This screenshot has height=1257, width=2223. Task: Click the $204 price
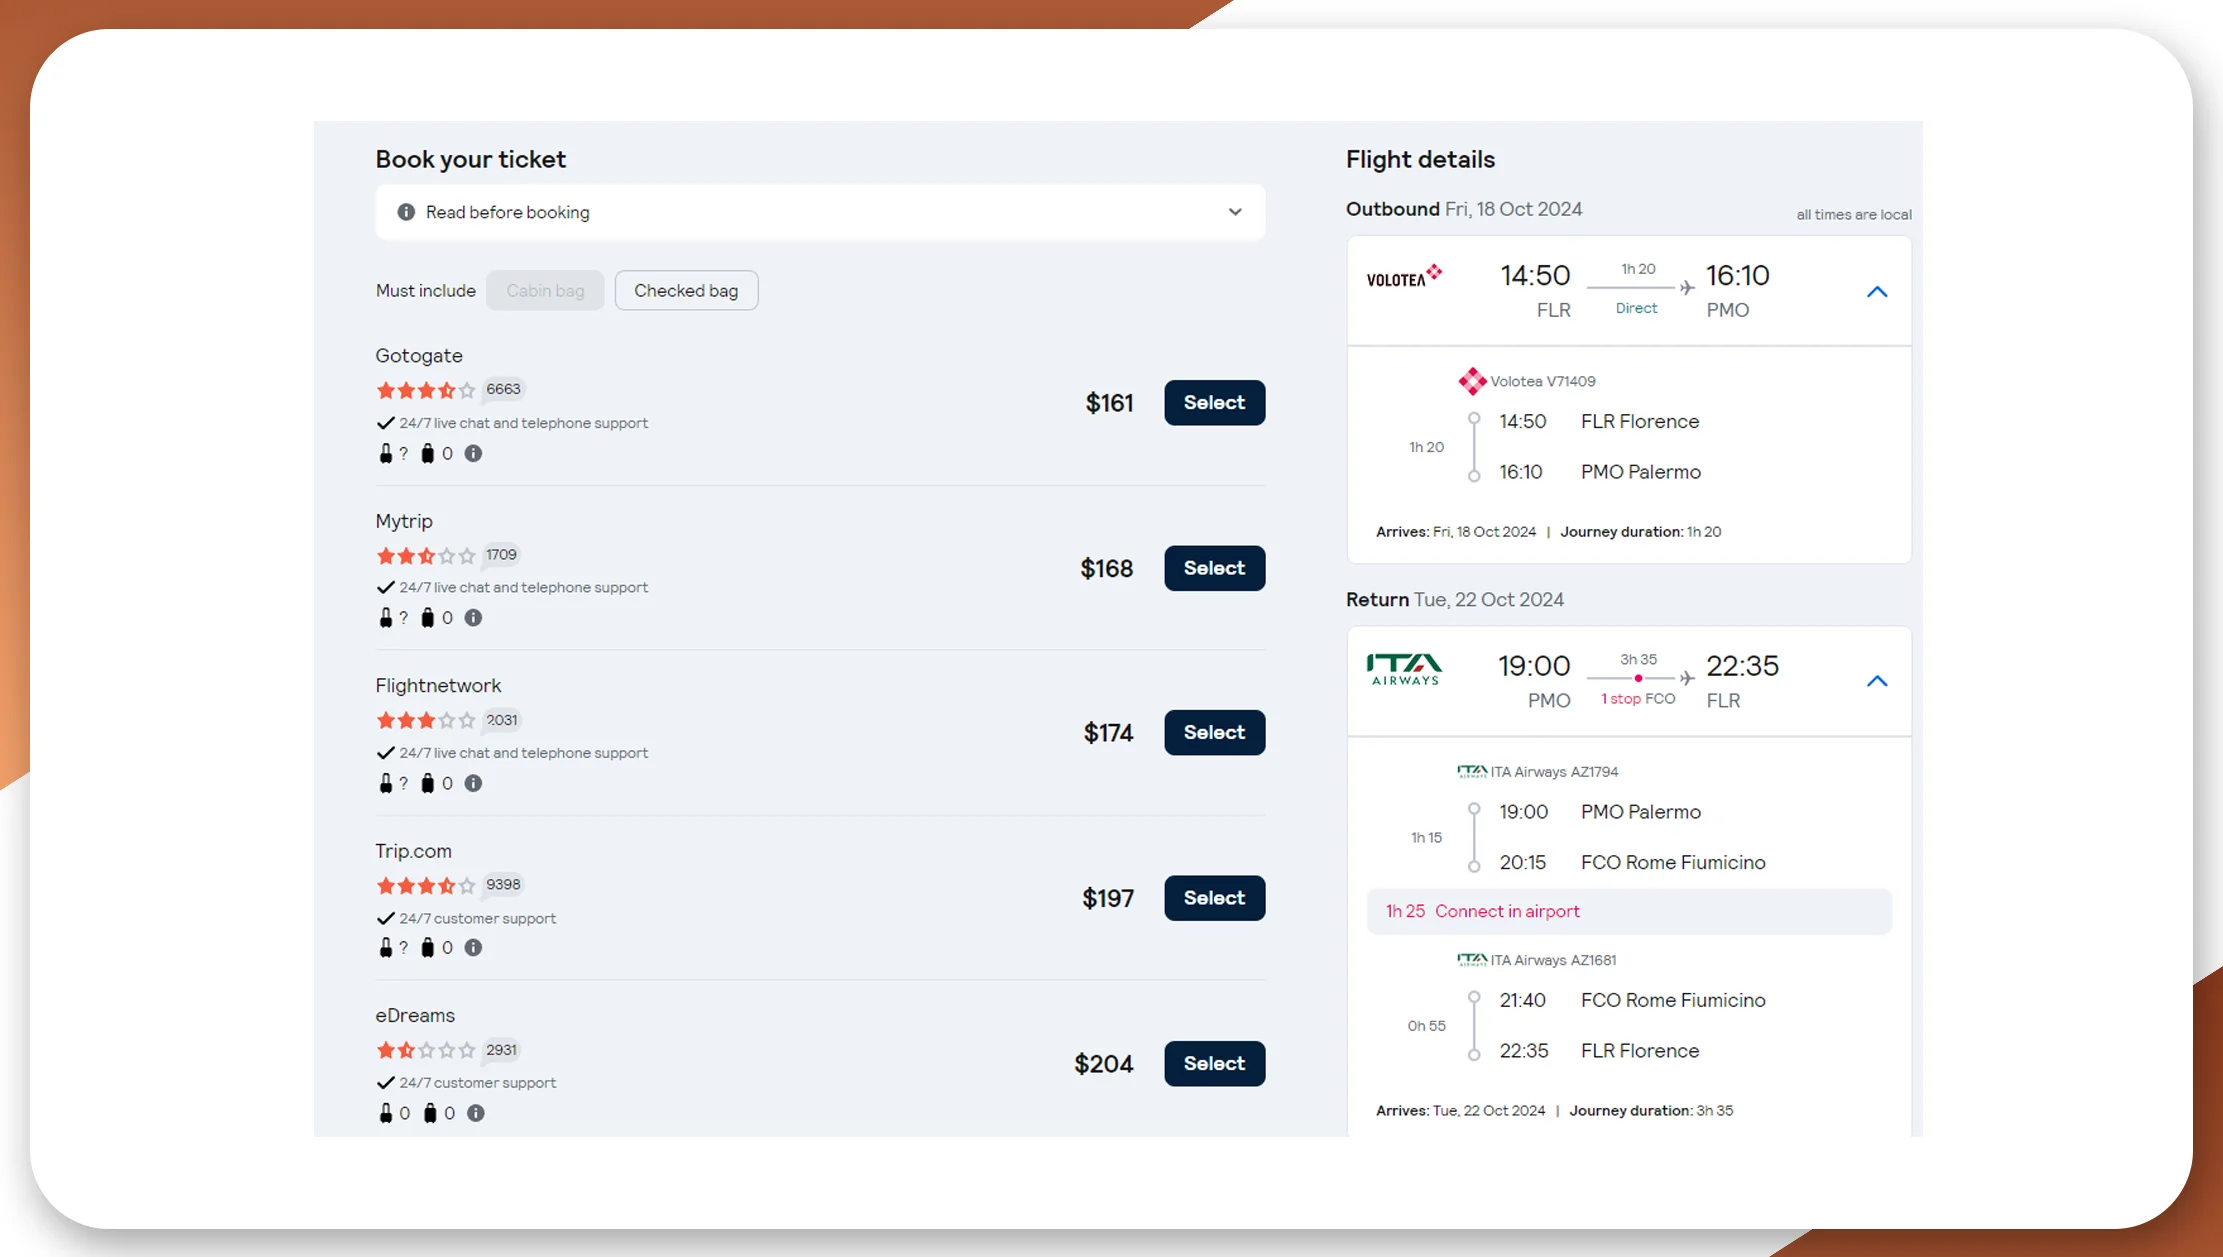(1104, 1064)
